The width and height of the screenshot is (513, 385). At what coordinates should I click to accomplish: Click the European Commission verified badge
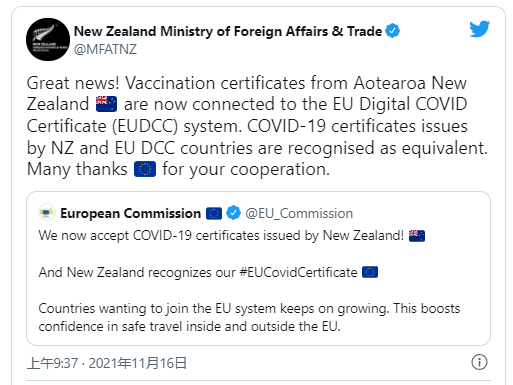click(233, 213)
